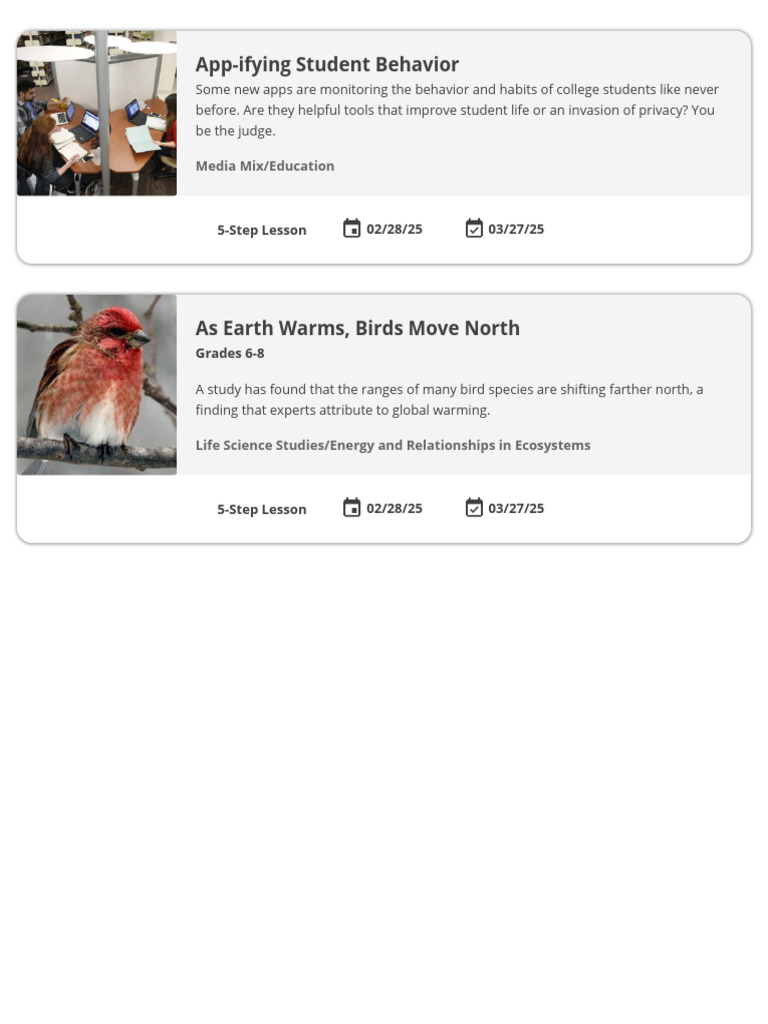Click the 02/28/25 start date on the birds card

394,508
